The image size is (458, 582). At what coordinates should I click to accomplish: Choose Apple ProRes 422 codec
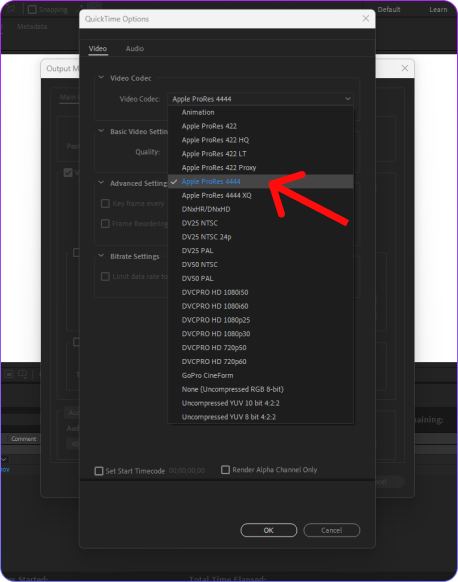[261, 126]
